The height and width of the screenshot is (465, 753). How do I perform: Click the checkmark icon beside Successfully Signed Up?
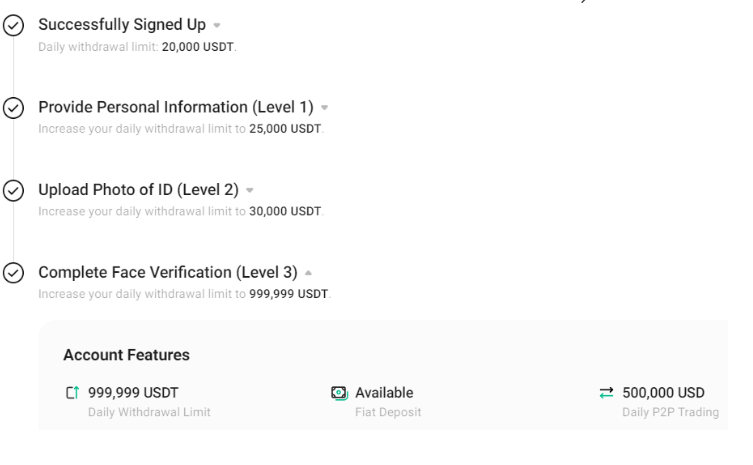coord(13,25)
